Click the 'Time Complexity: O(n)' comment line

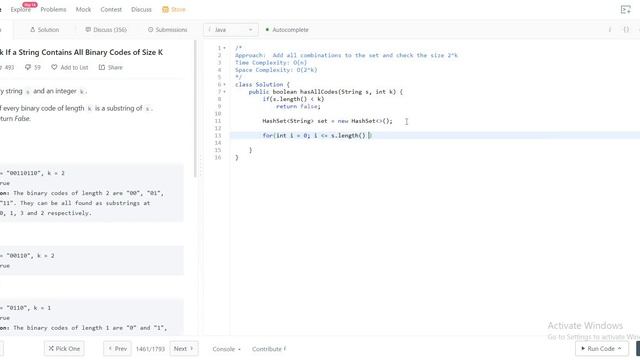tap(271, 62)
